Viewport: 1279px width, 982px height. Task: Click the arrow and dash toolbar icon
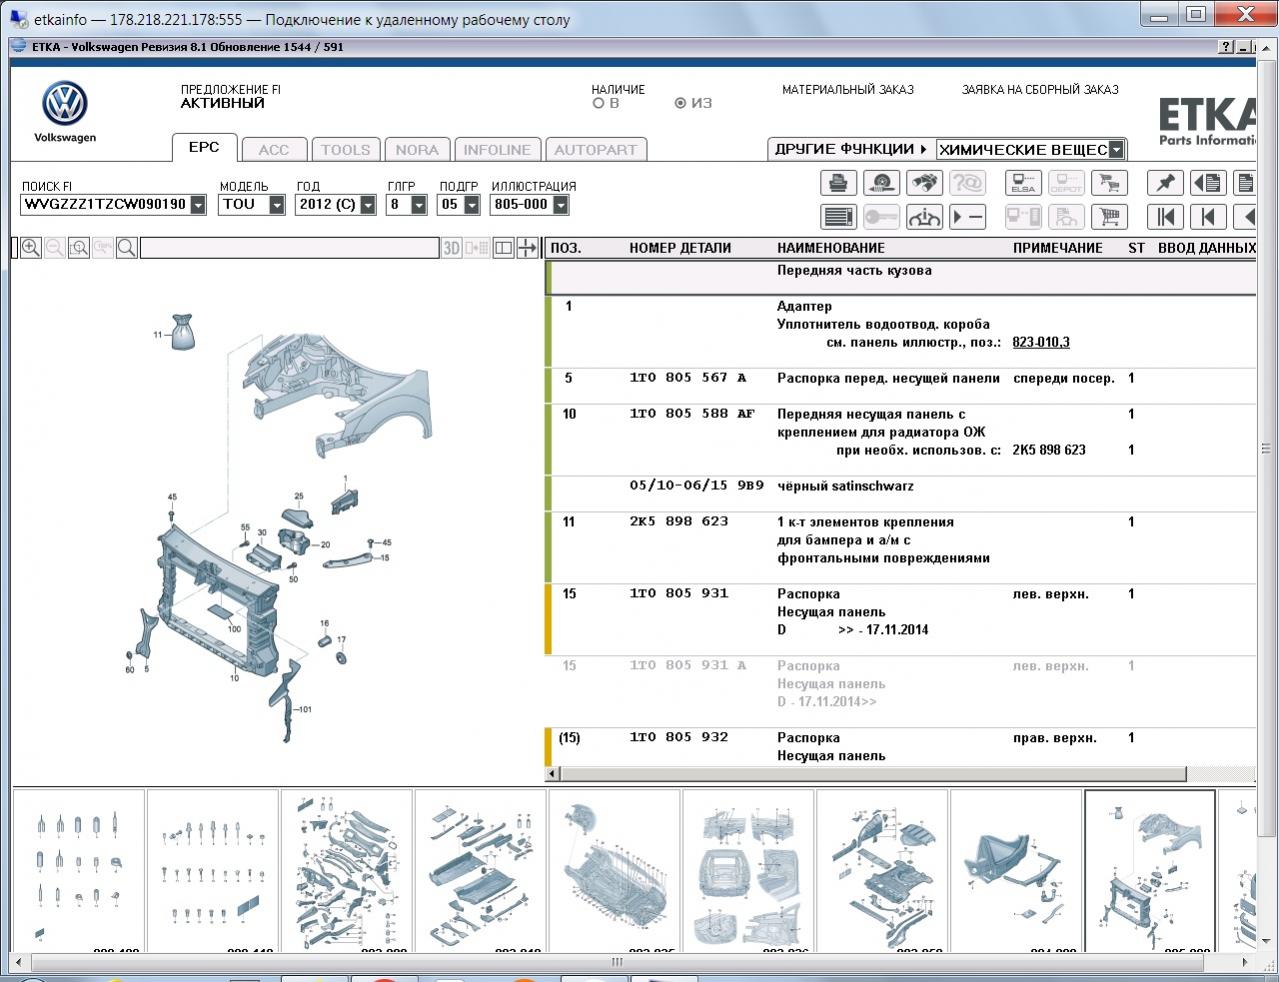(x=967, y=217)
